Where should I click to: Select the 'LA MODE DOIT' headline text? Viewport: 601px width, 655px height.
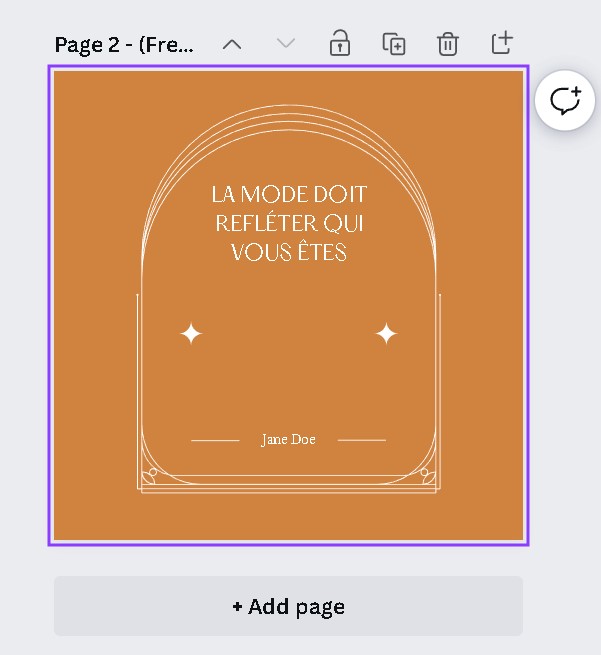pyautogui.click(x=289, y=195)
